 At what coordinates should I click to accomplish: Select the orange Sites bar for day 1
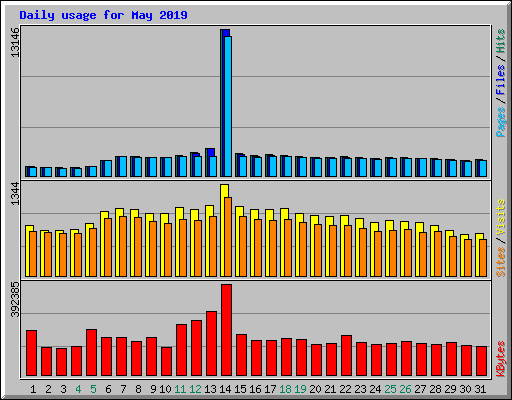[33, 254]
